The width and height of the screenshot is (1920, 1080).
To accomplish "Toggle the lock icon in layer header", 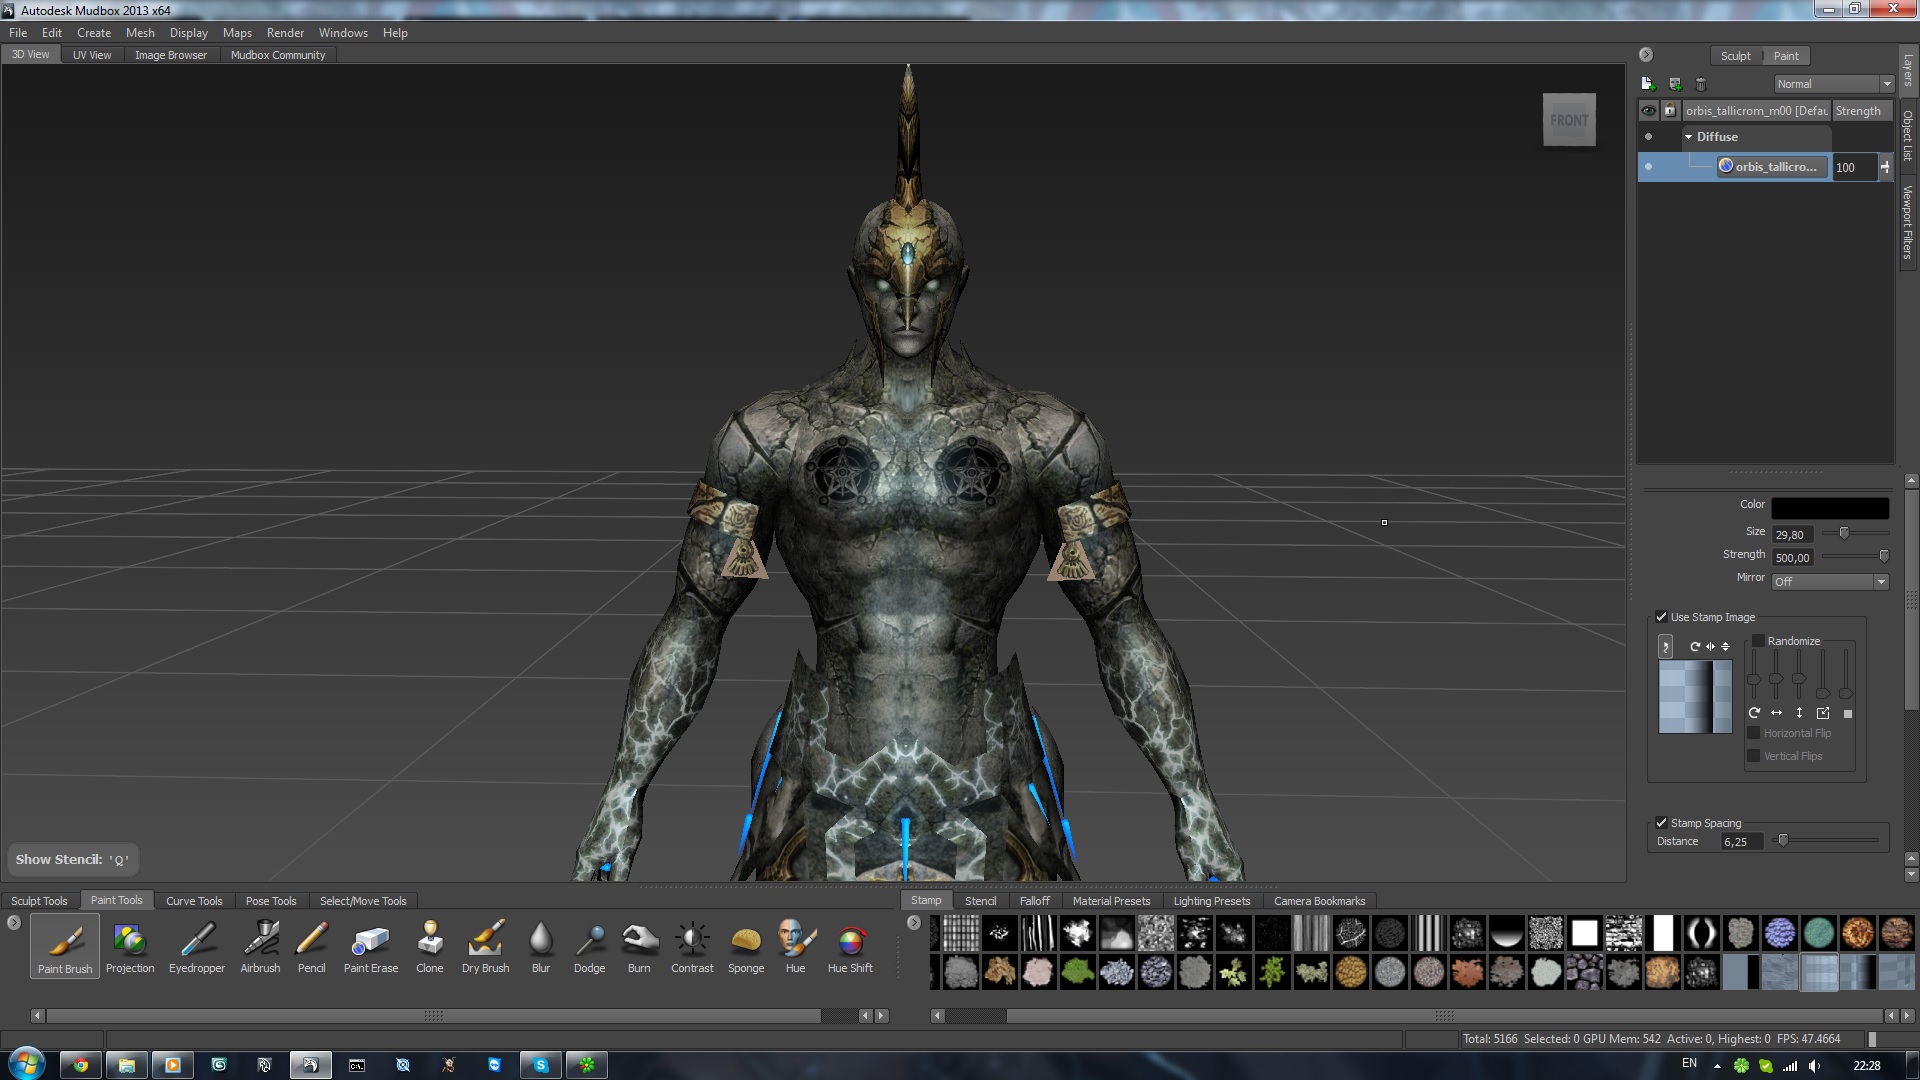I will [x=1669, y=111].
